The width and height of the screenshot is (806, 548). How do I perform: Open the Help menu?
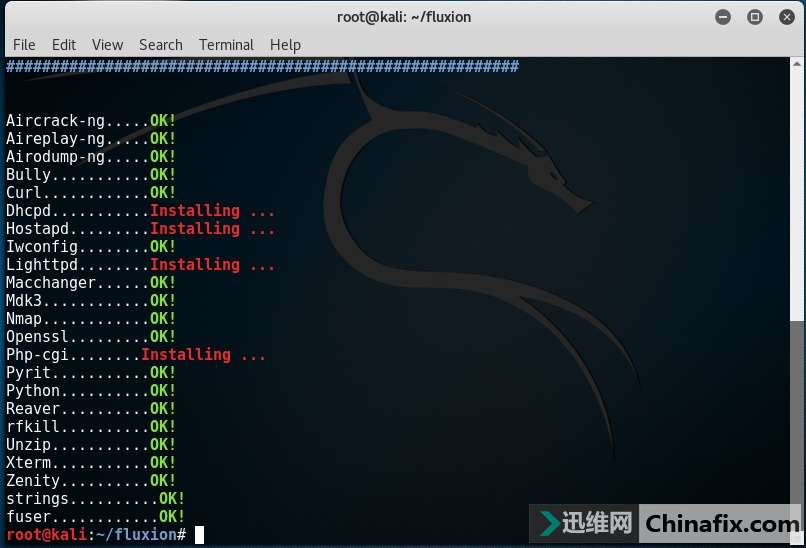[x=285, y=45]
